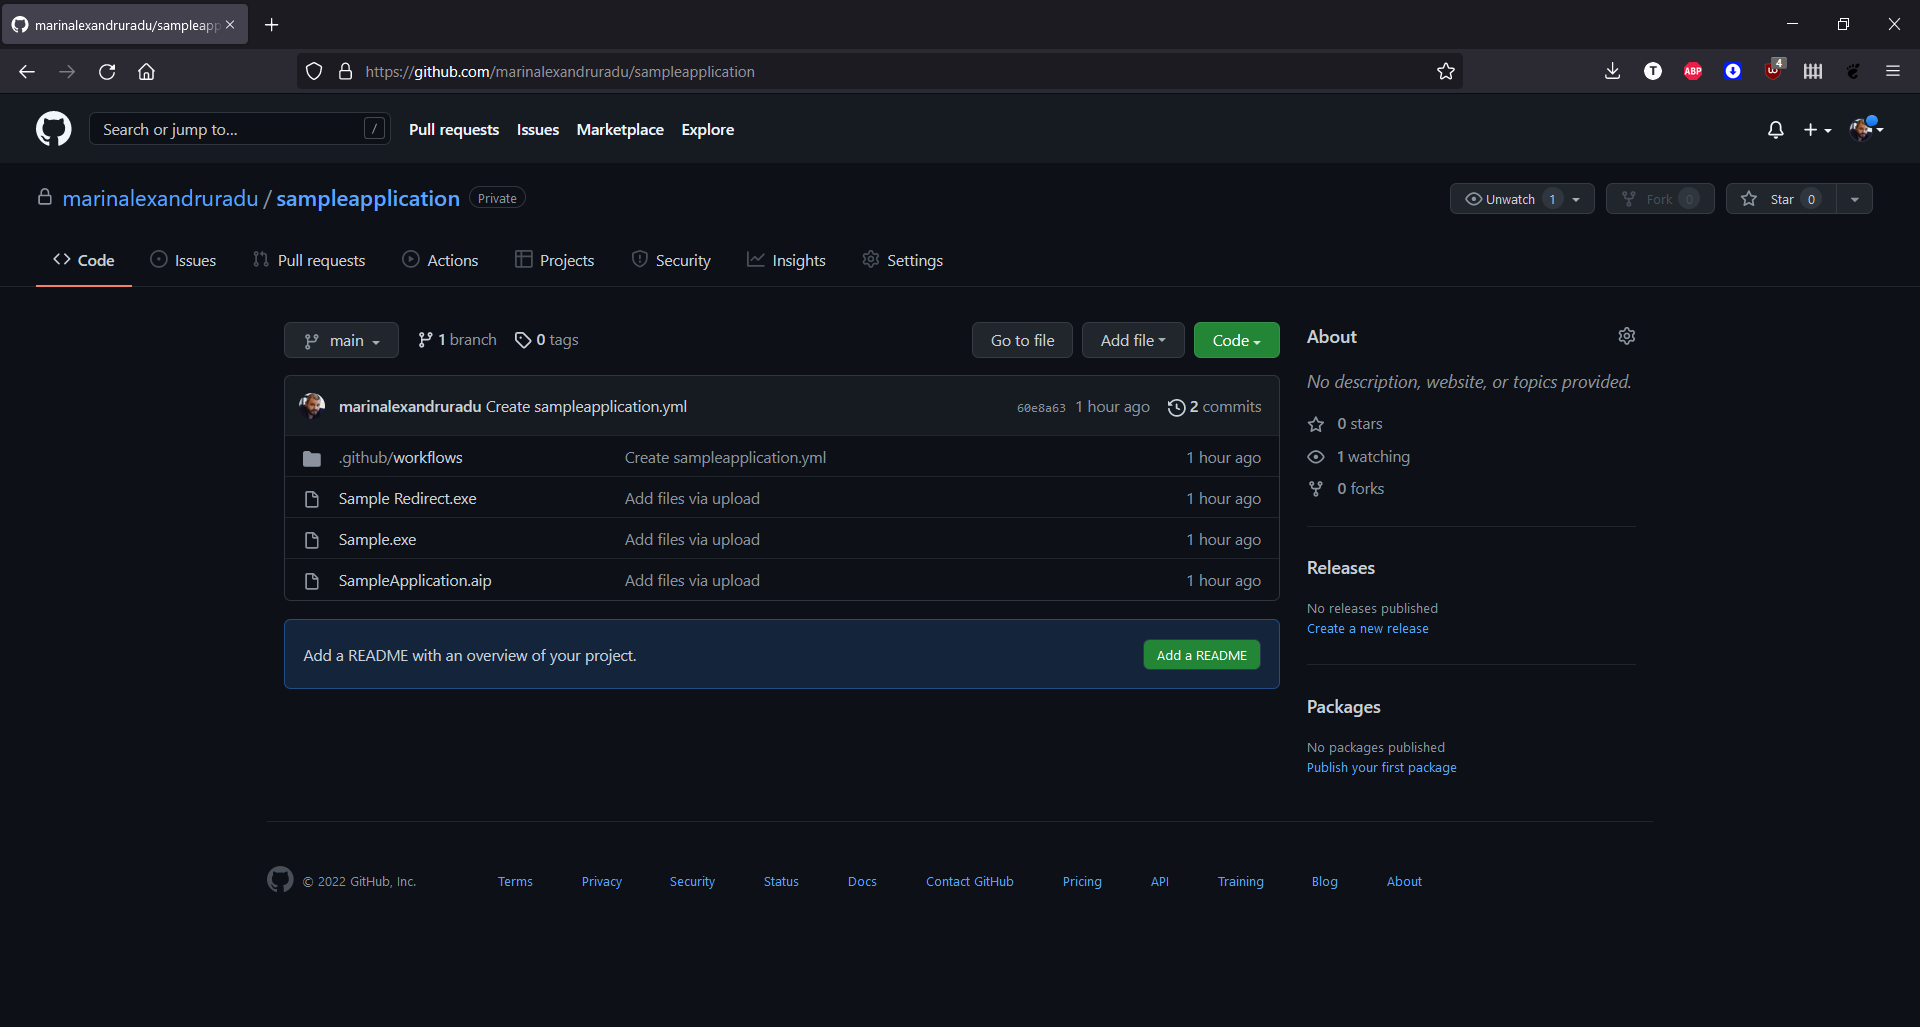Open footer Docs link

tap(862, 881)
